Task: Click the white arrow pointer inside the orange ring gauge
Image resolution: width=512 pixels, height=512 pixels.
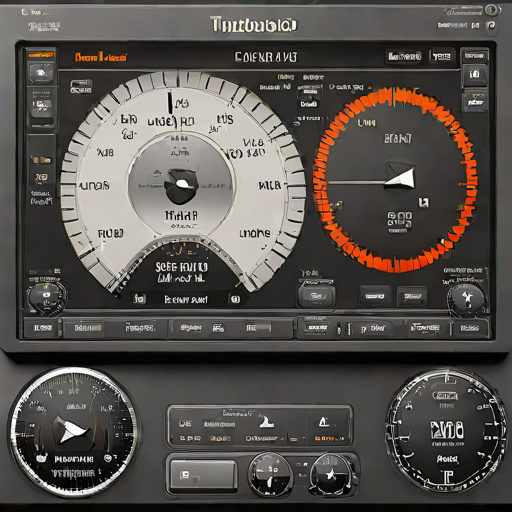Action: tap(400, 177)
